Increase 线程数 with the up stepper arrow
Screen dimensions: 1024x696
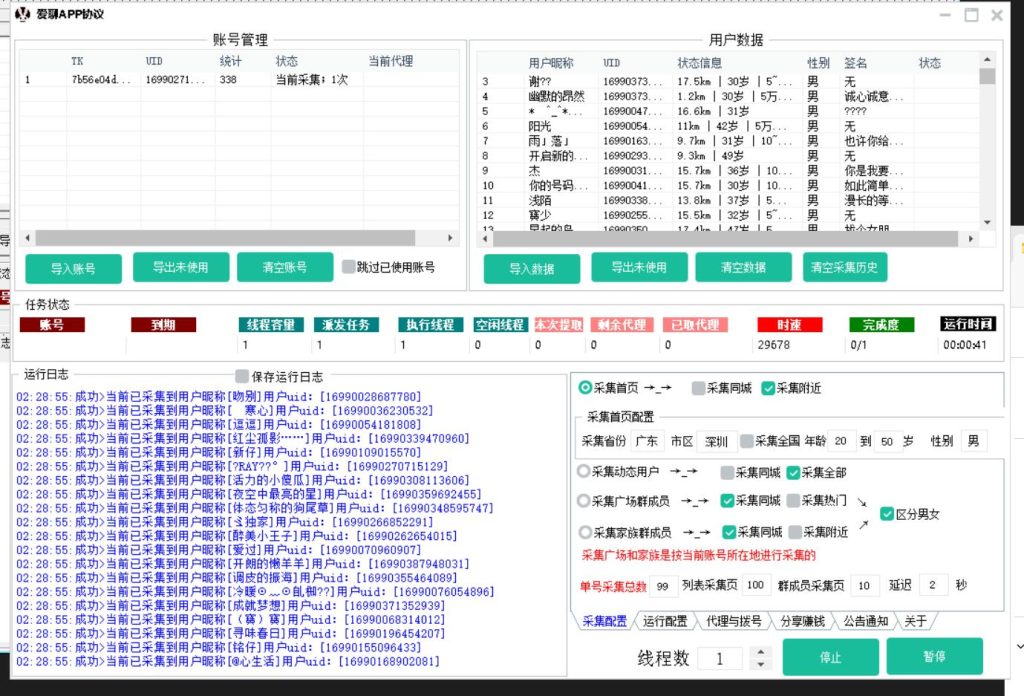(762, 652)
